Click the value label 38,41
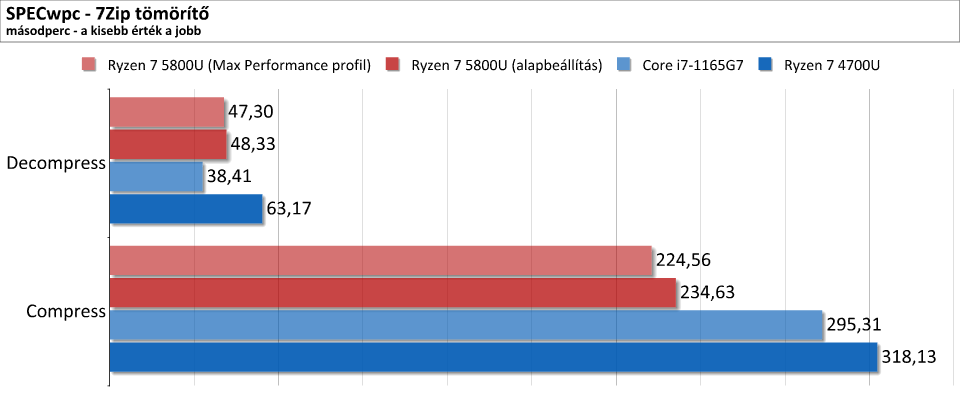The image size is (960, 400). click(x=229, y=176)
